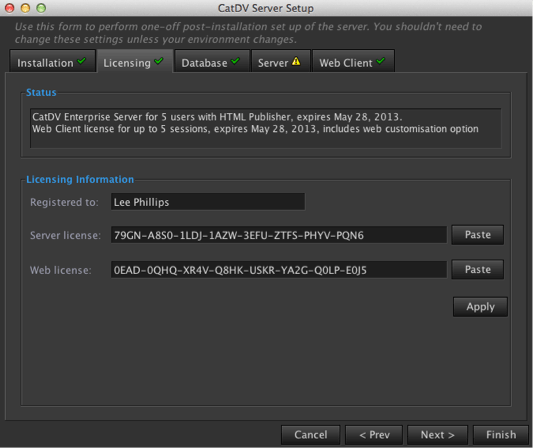Click the 'Server license:' label
The image size is (533, 448).
click(x=65, y=235)
